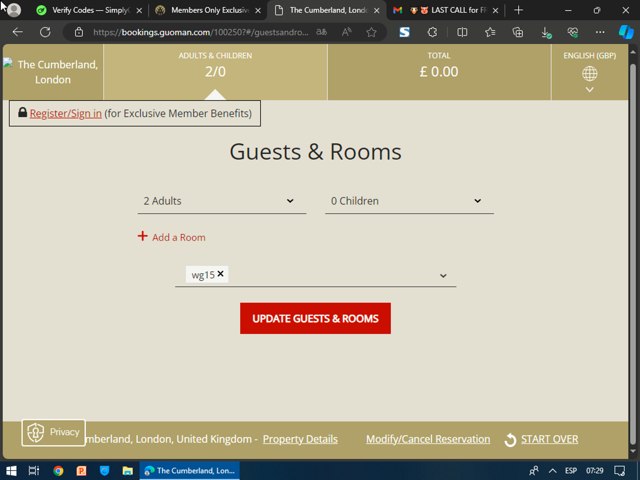Viewport: 640px width, 480px height.
Task: Open the Total £ 0.00 header section
Action: tap(439, 72)
